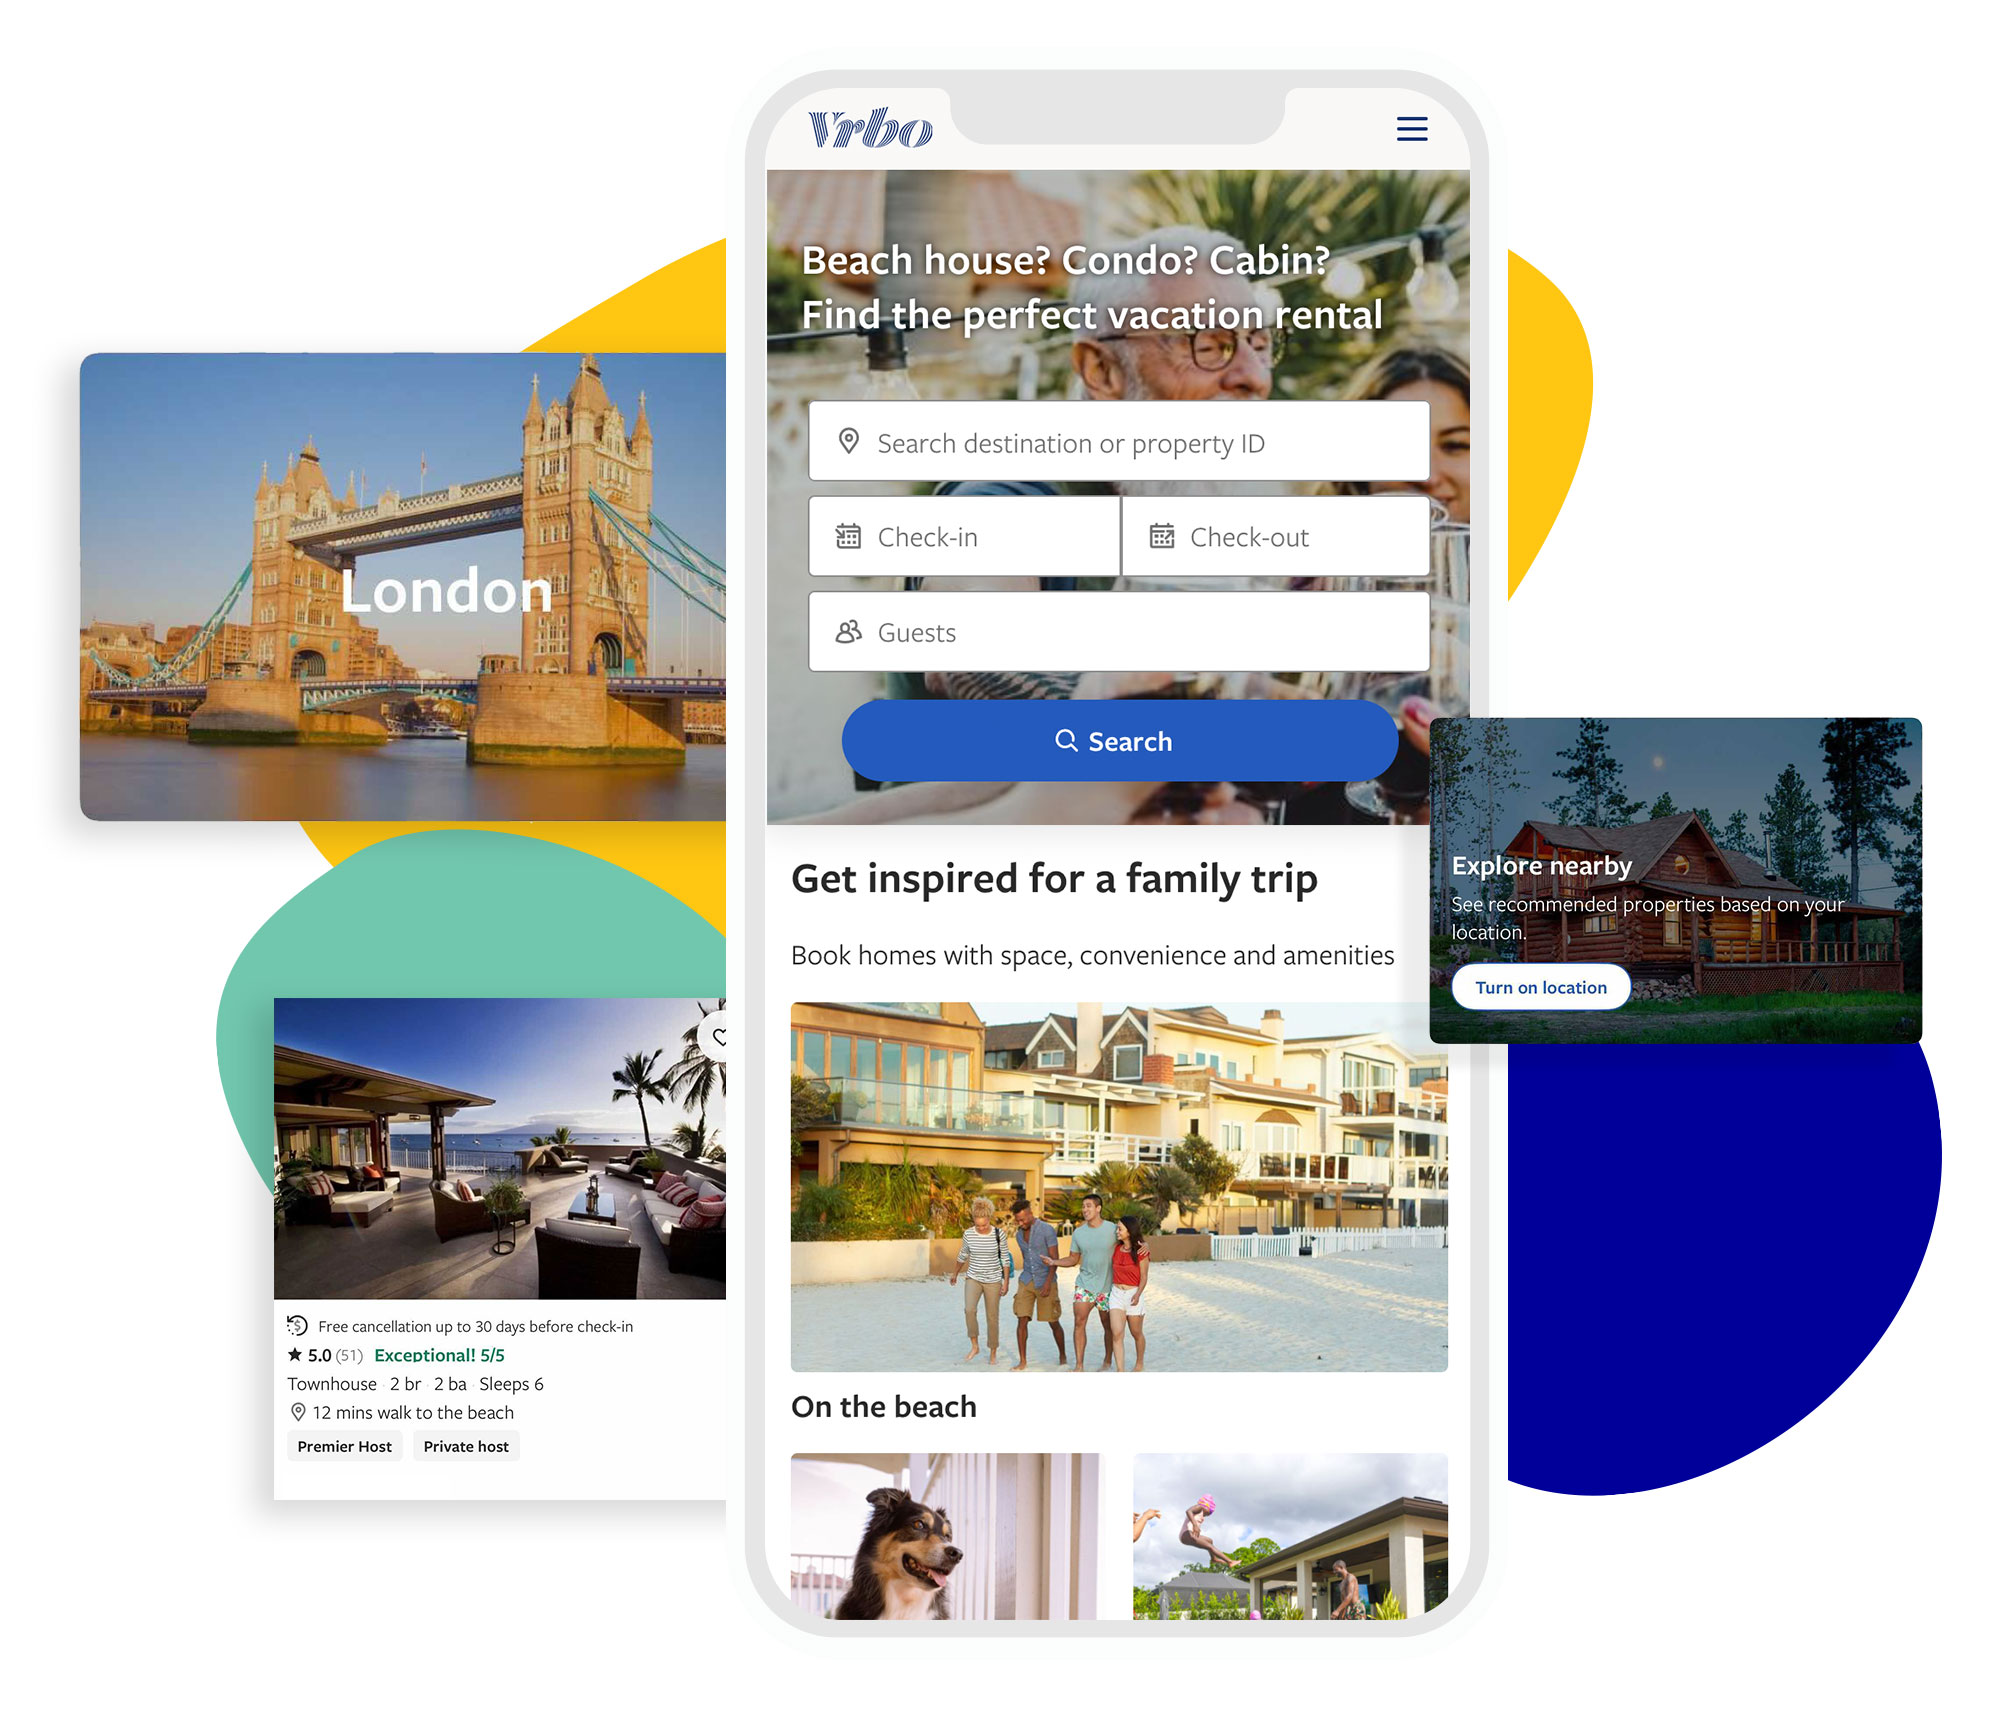
Task: Click the blue Search button
Action: click(1114, 739)
